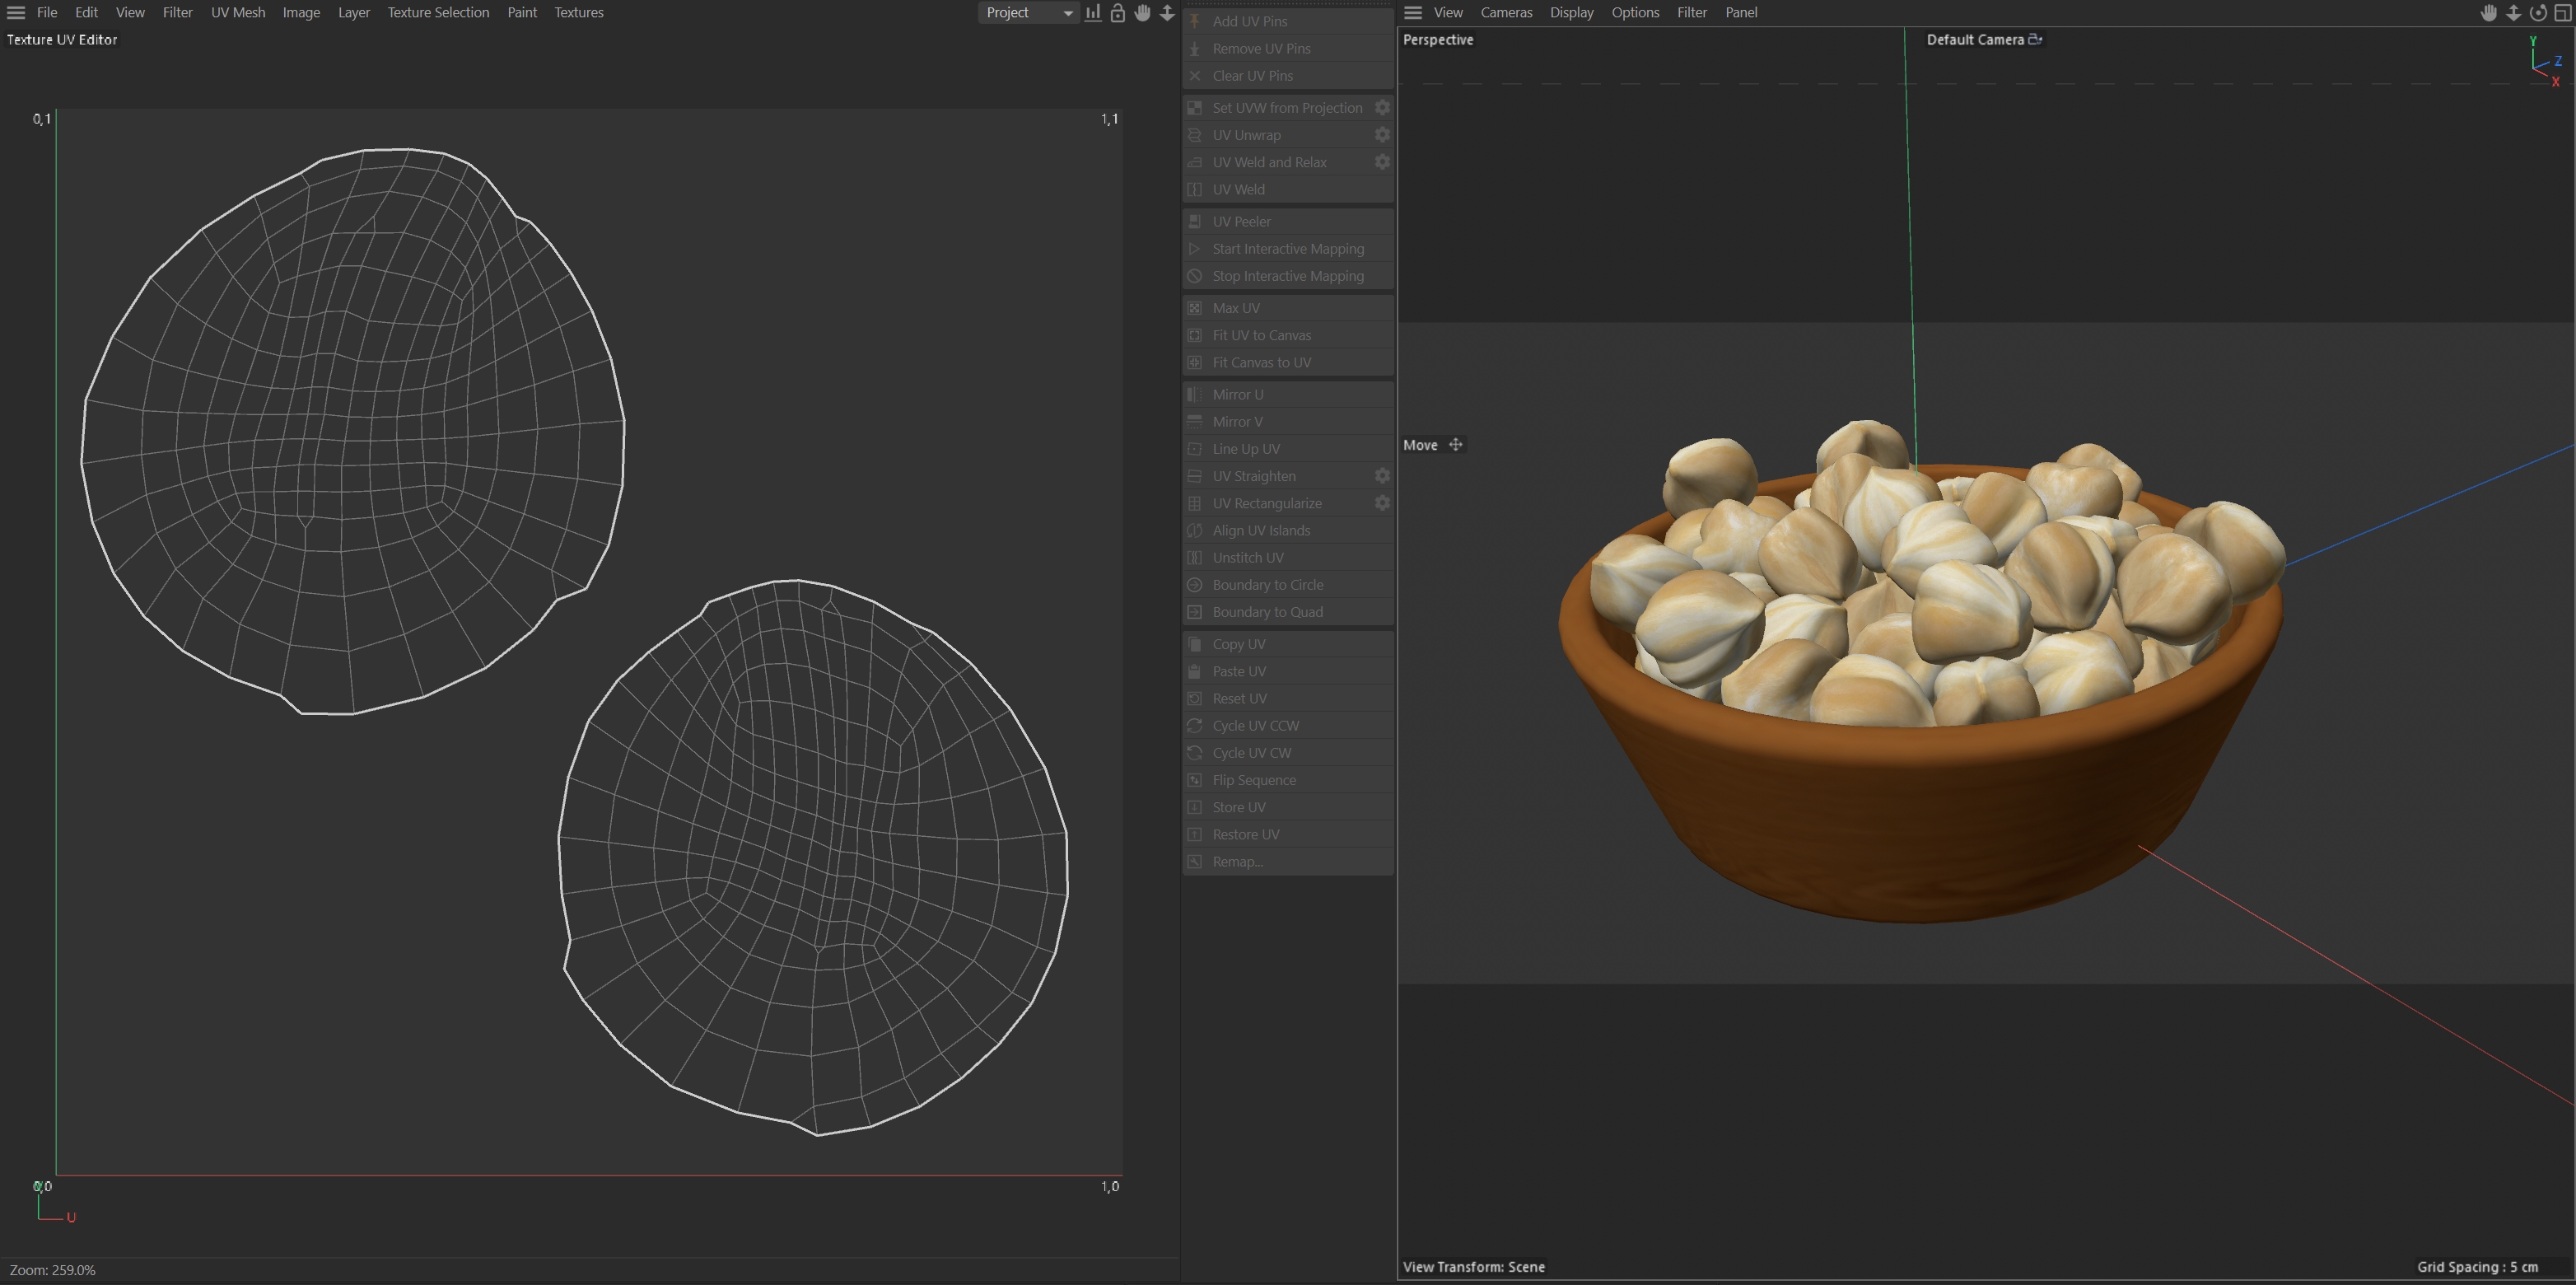This screenshot has height=1285, width=2576.
Task: Click the move handle icon beside Move
Action: click(1456, 445)
